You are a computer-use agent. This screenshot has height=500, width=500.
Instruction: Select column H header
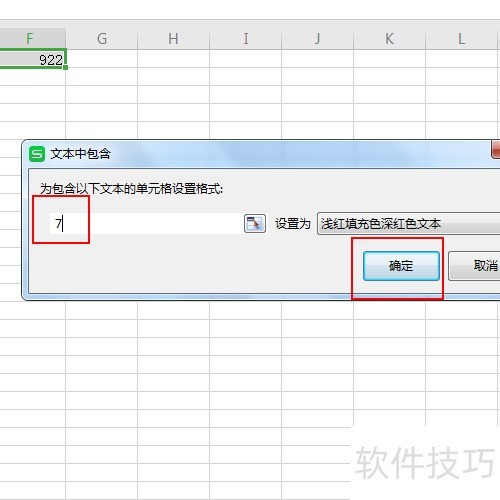[x=174, y=39]
